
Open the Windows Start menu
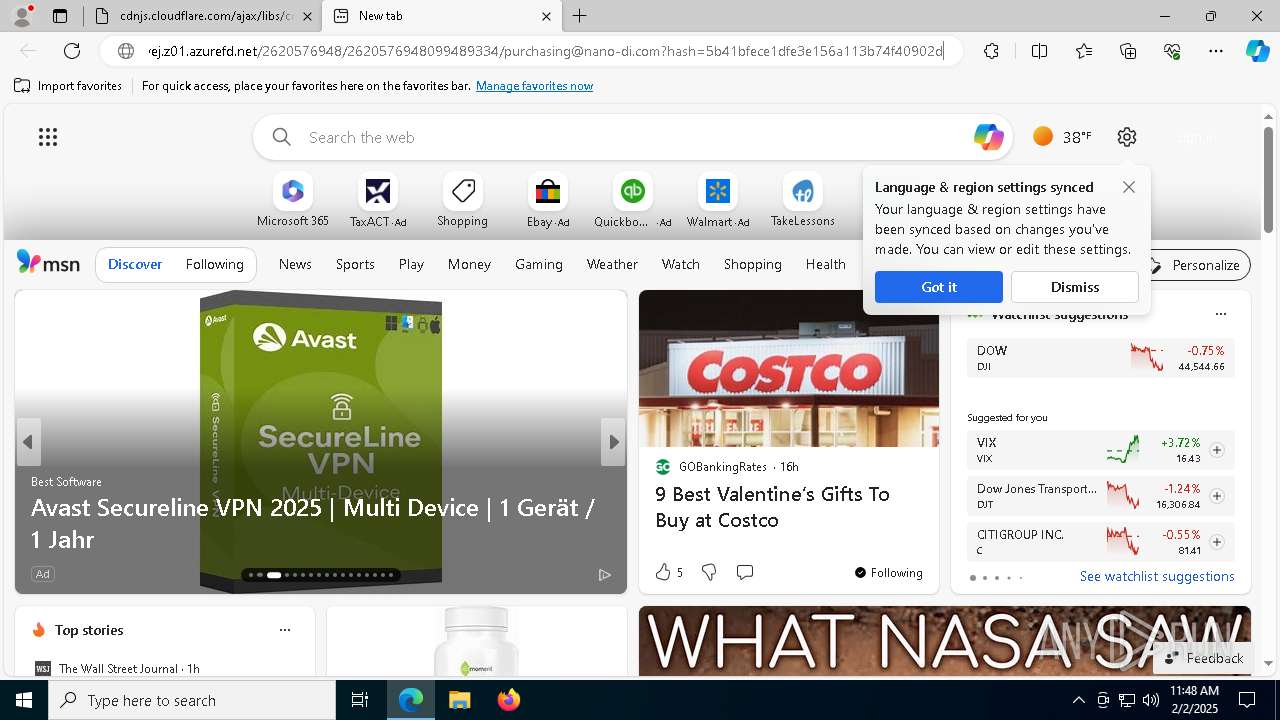coord(24,700)
